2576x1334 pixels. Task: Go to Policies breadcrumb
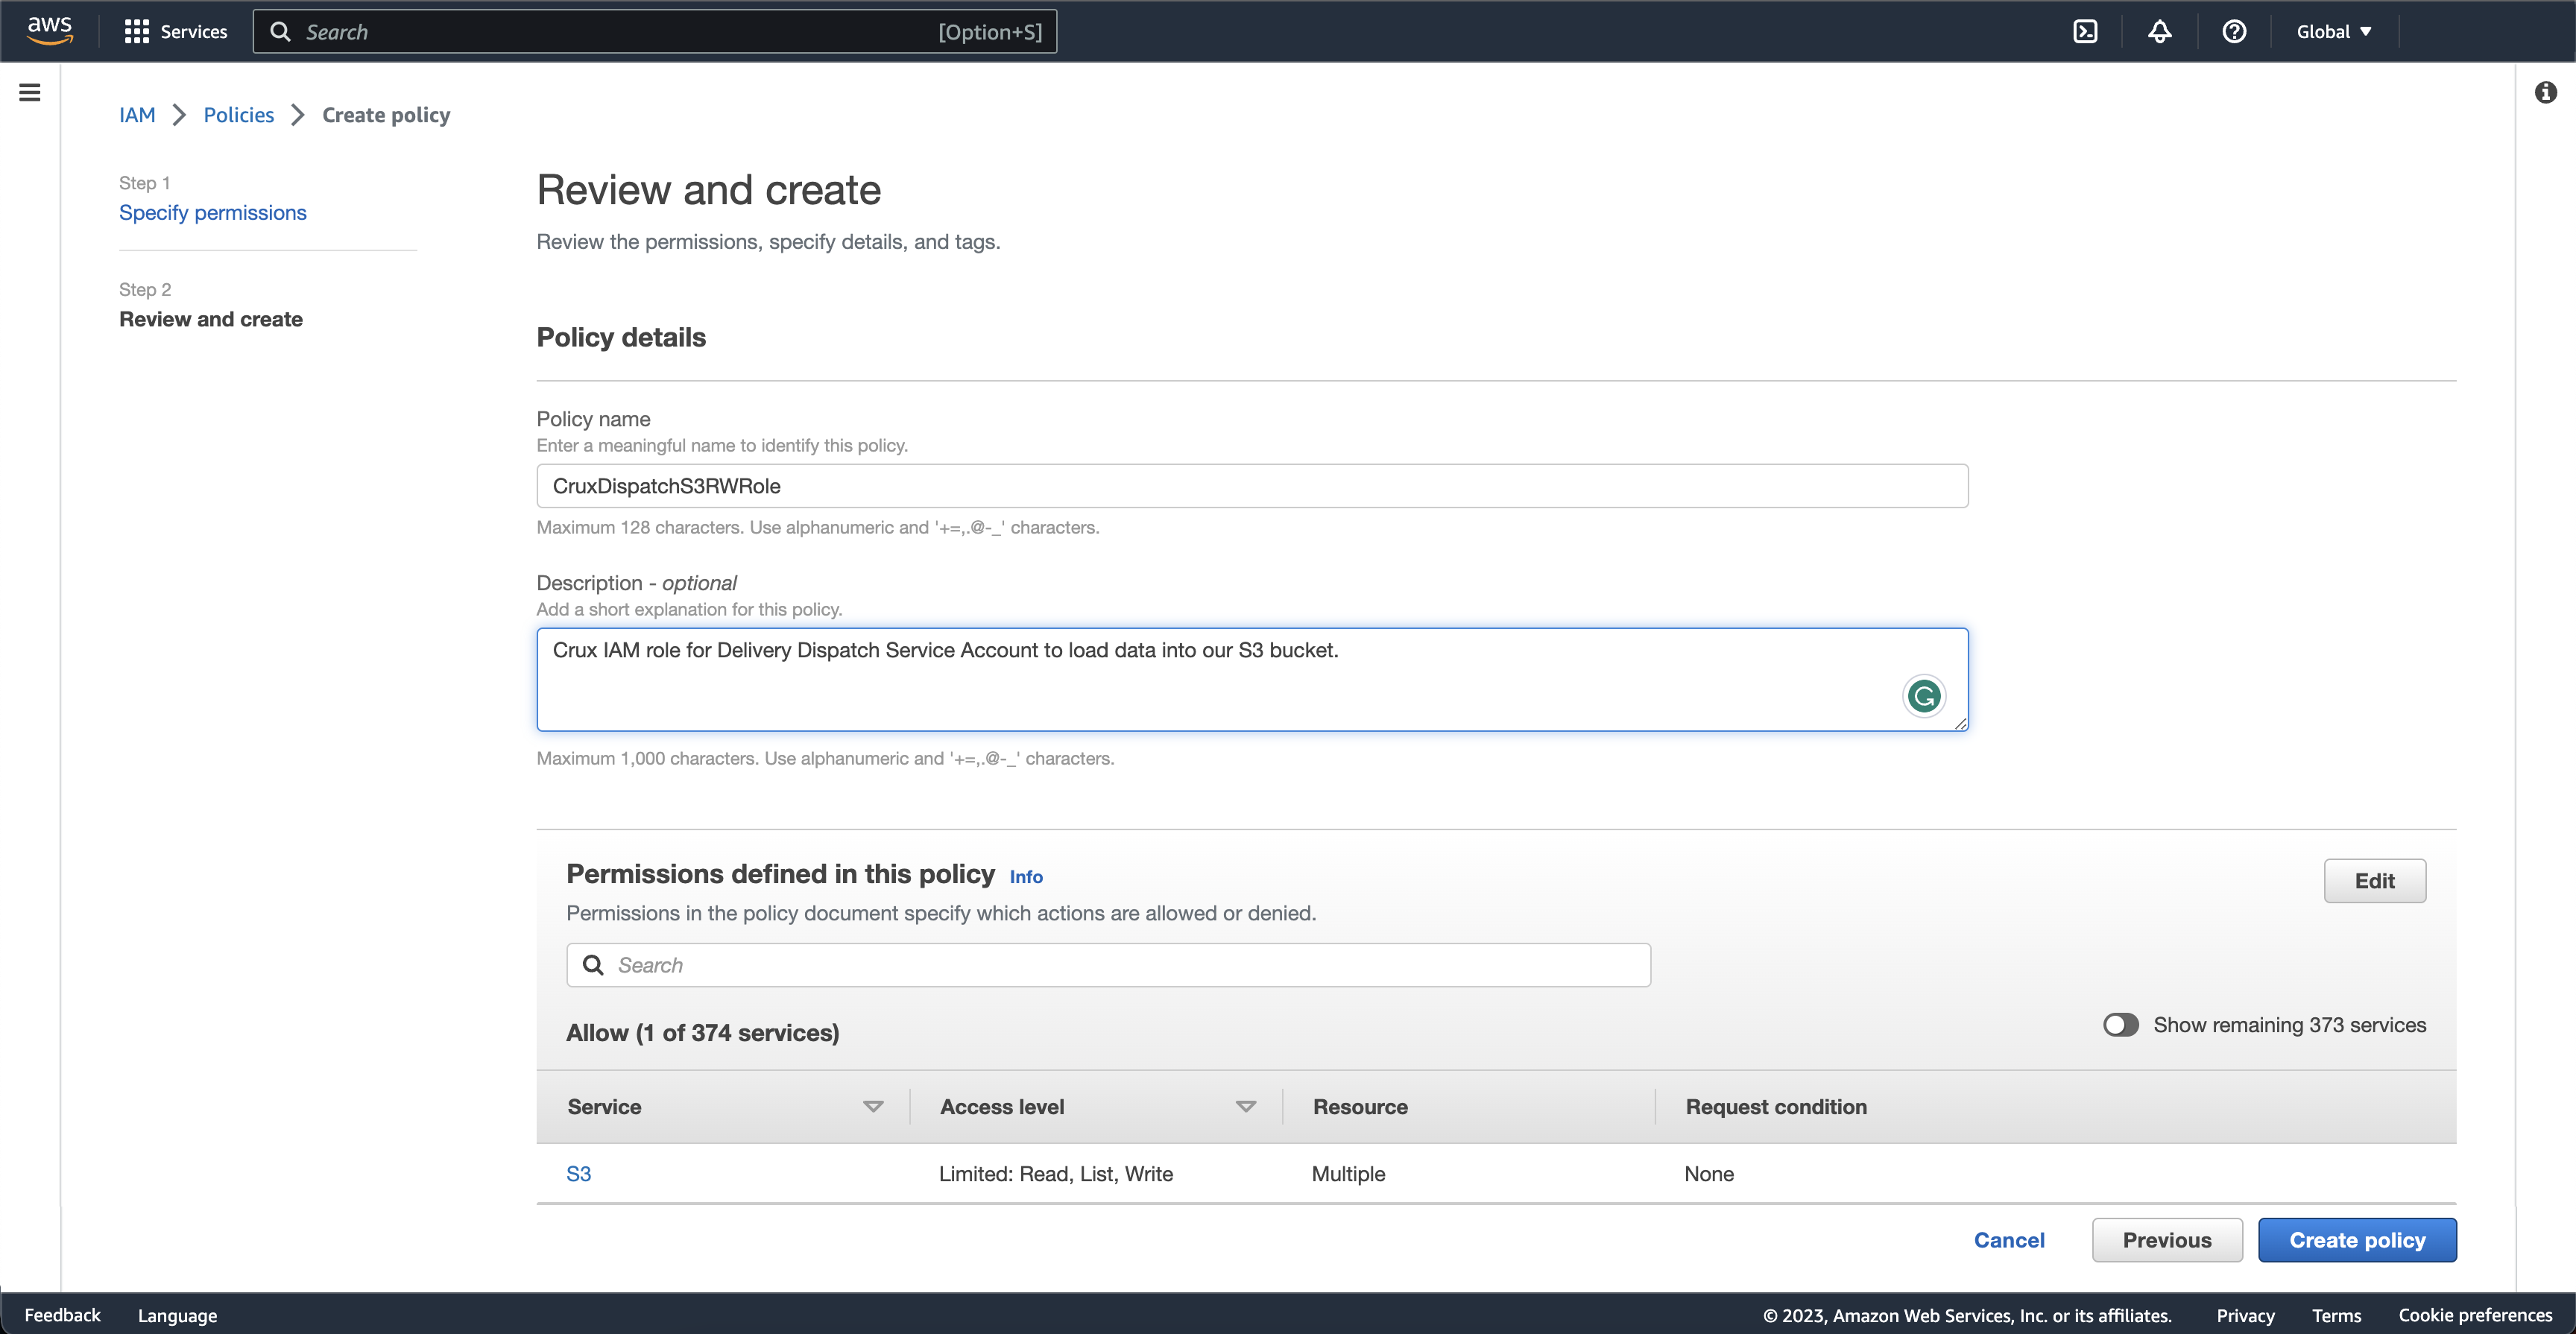tap(238, 115)
